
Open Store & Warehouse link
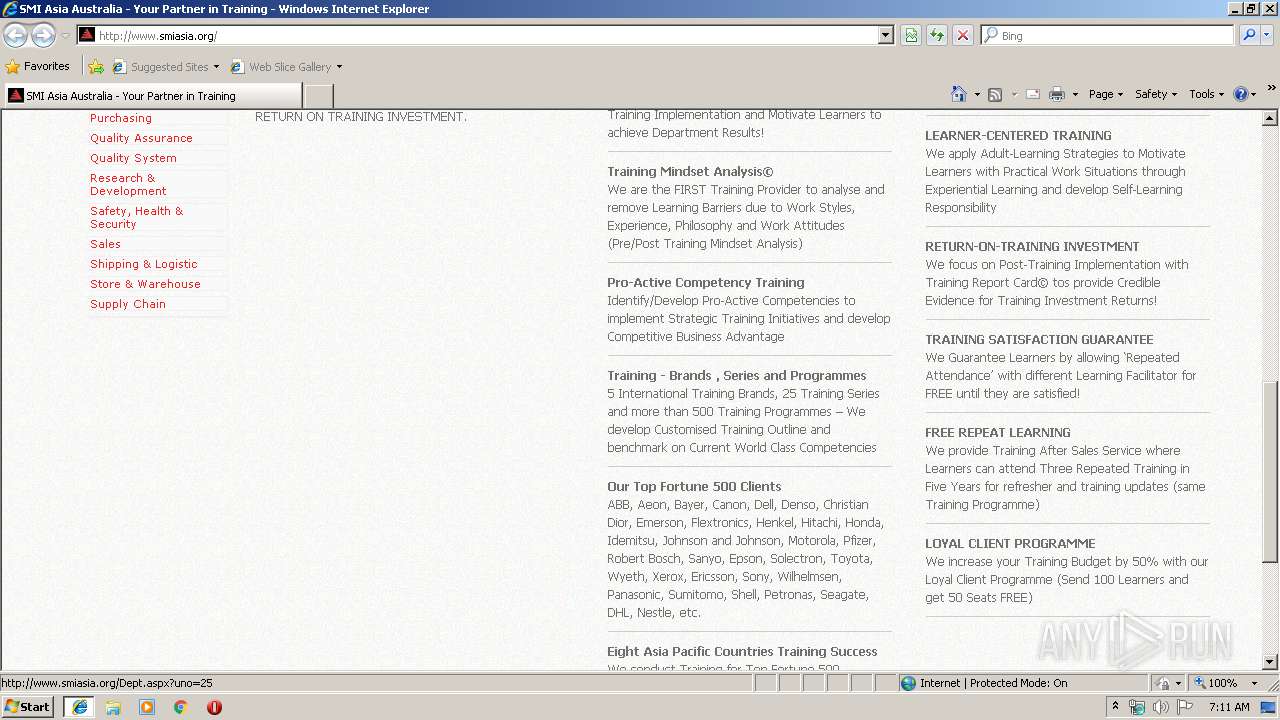(x=145, y=284)
